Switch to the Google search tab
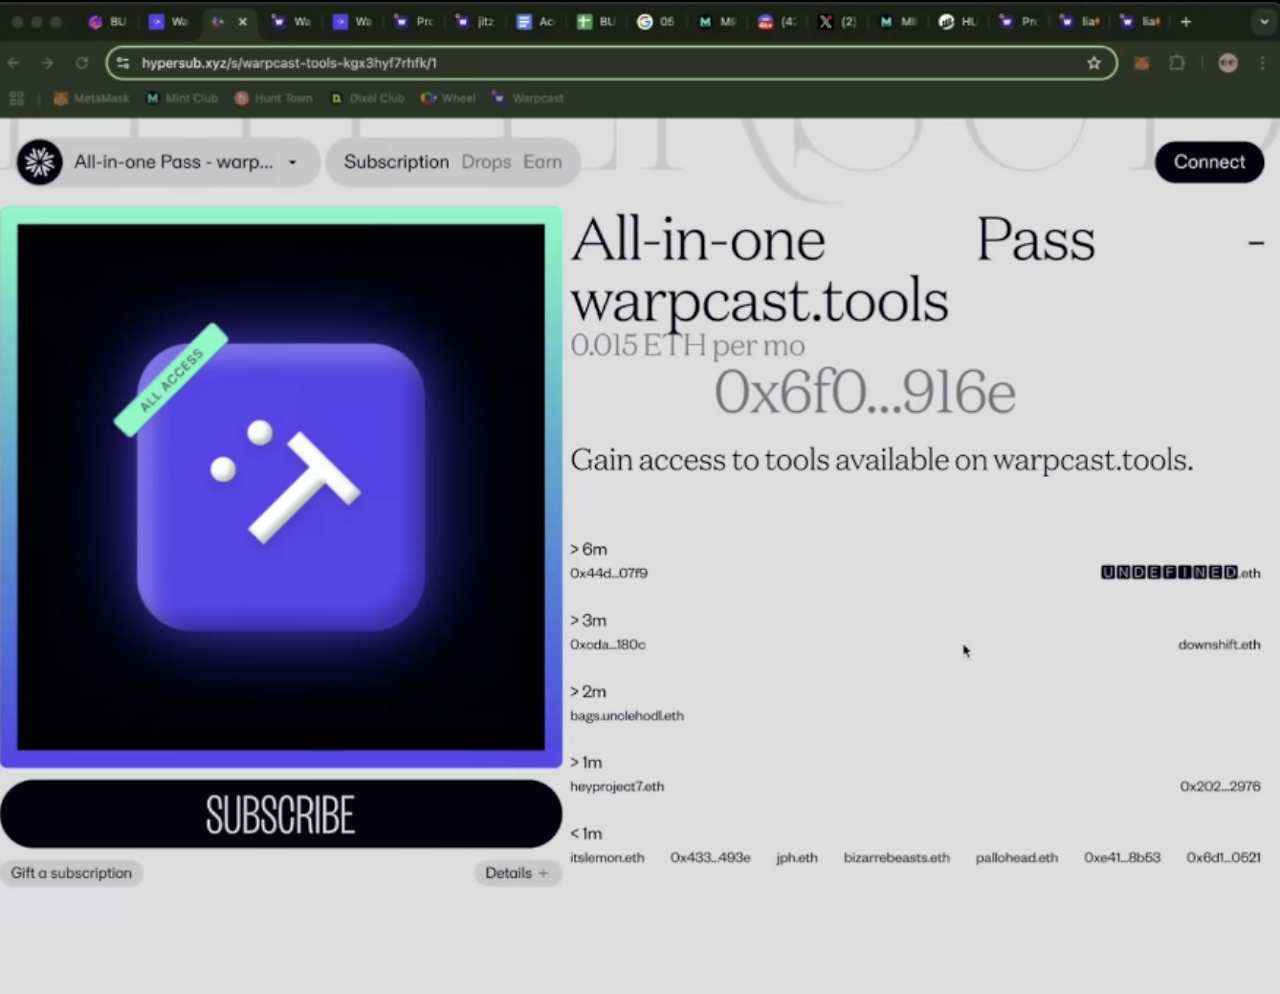Image resolution: width=1280 pixels, height=994 pixels. (x=656, y=21)
